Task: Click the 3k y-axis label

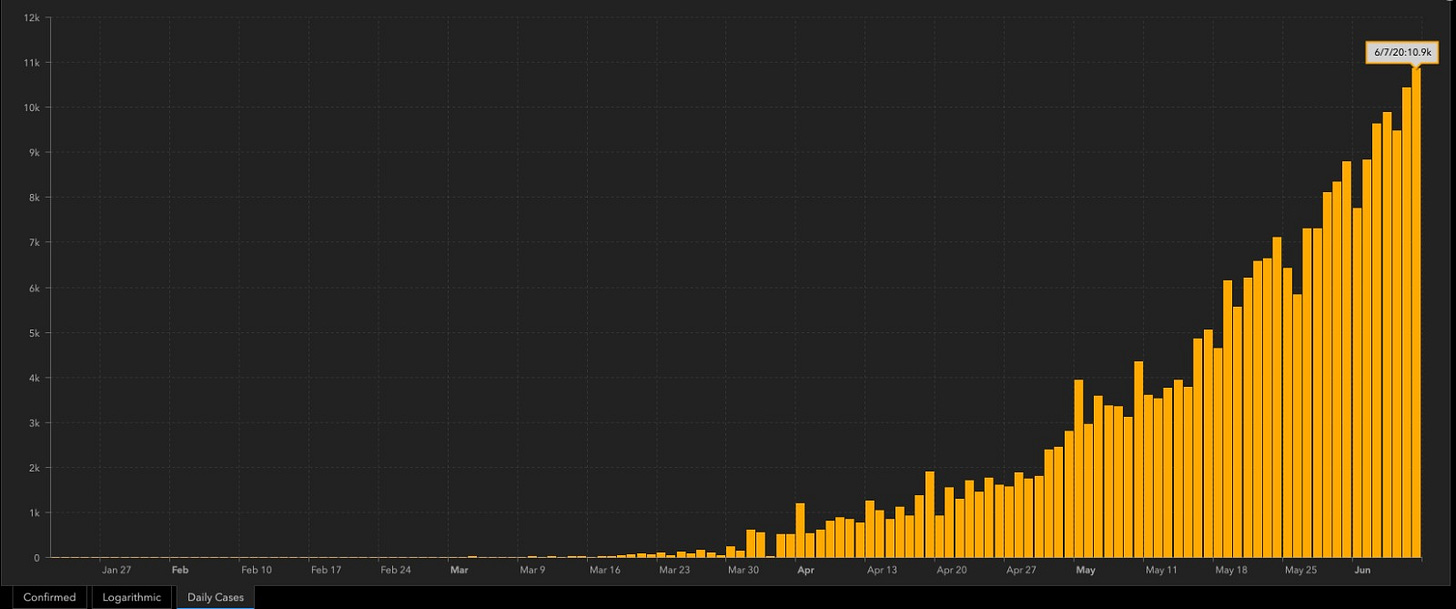Action: [34, 423]
